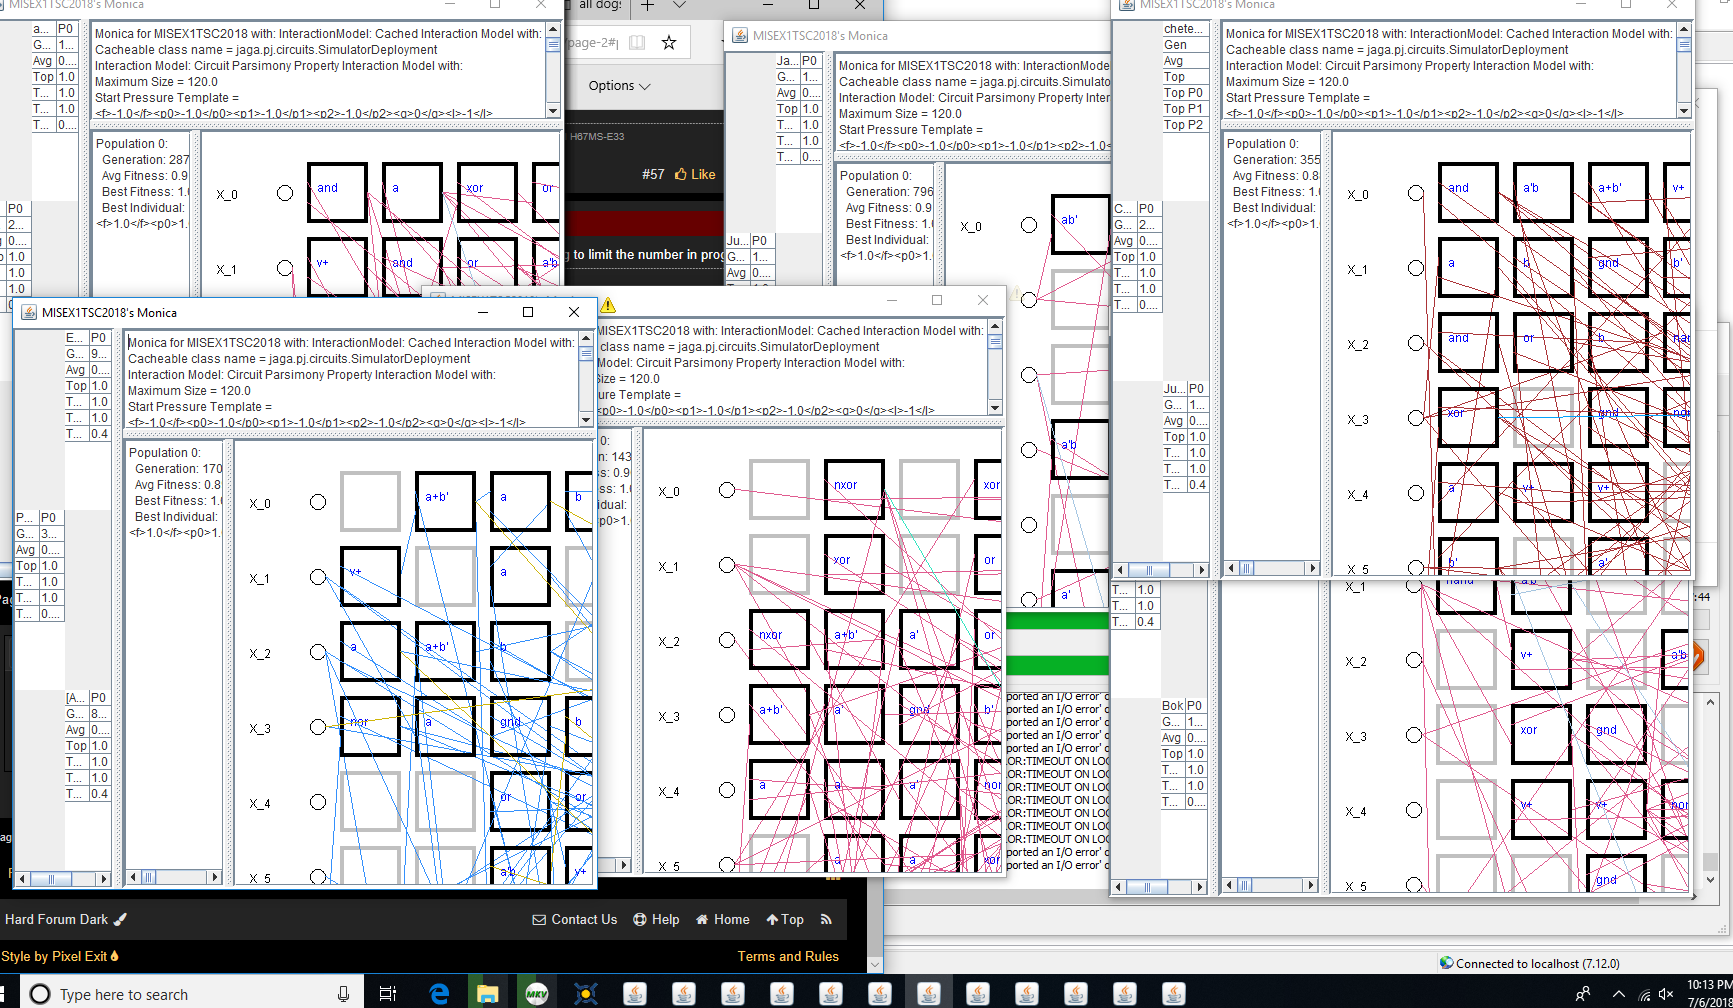
Task: Expand the browser Options dropdown
Action: coord(619,86)
